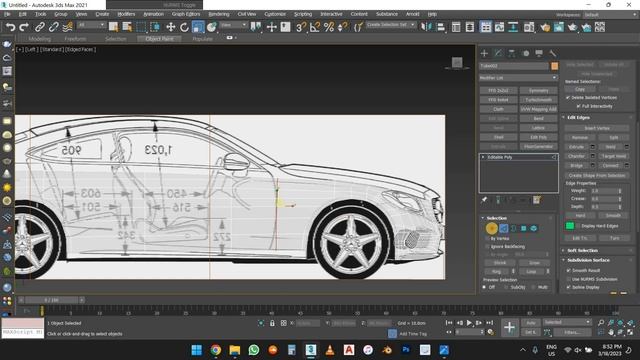Open the Motion panel tab icon
Image resolution: width=640 pixels, height=360 pixels.
(526, 53)
